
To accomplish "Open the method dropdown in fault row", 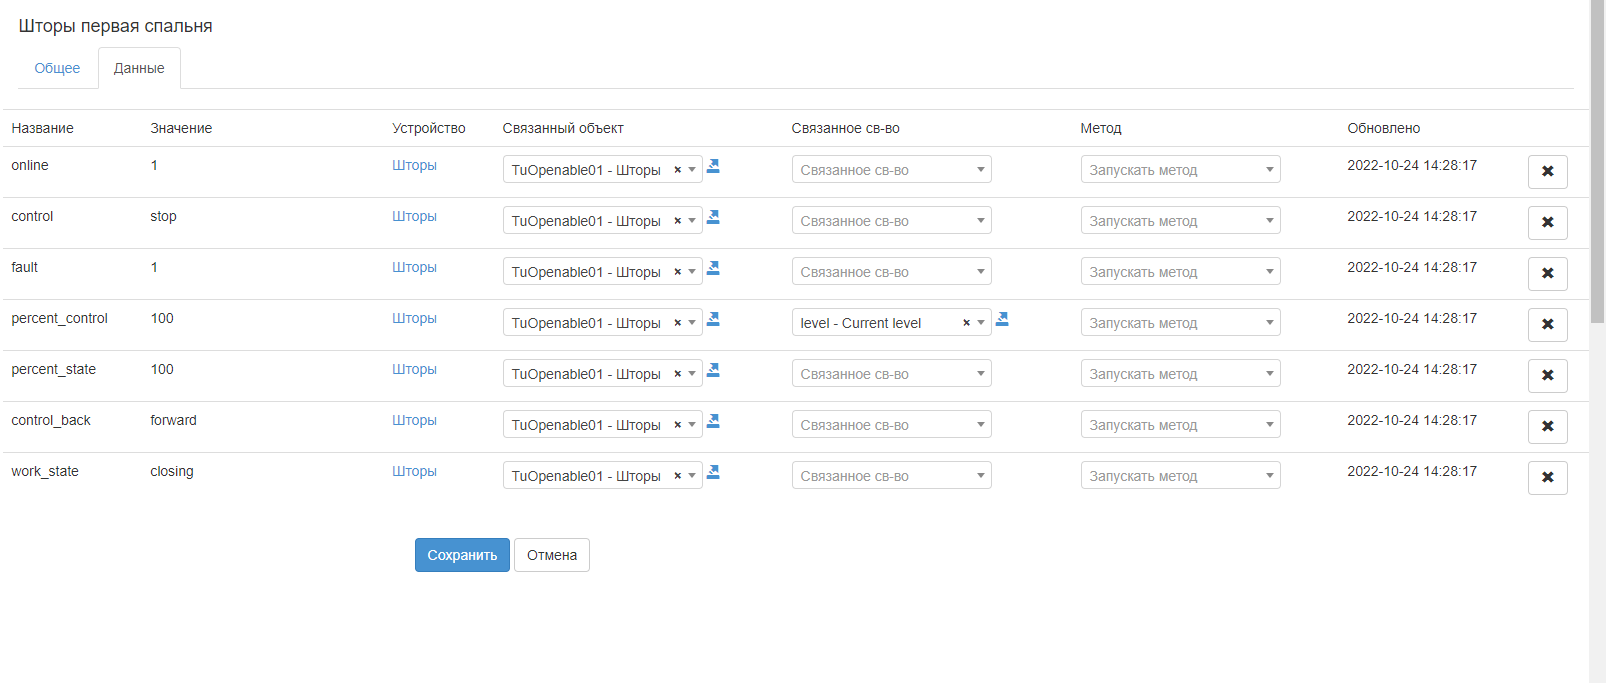I will [x=1180, y=272].
